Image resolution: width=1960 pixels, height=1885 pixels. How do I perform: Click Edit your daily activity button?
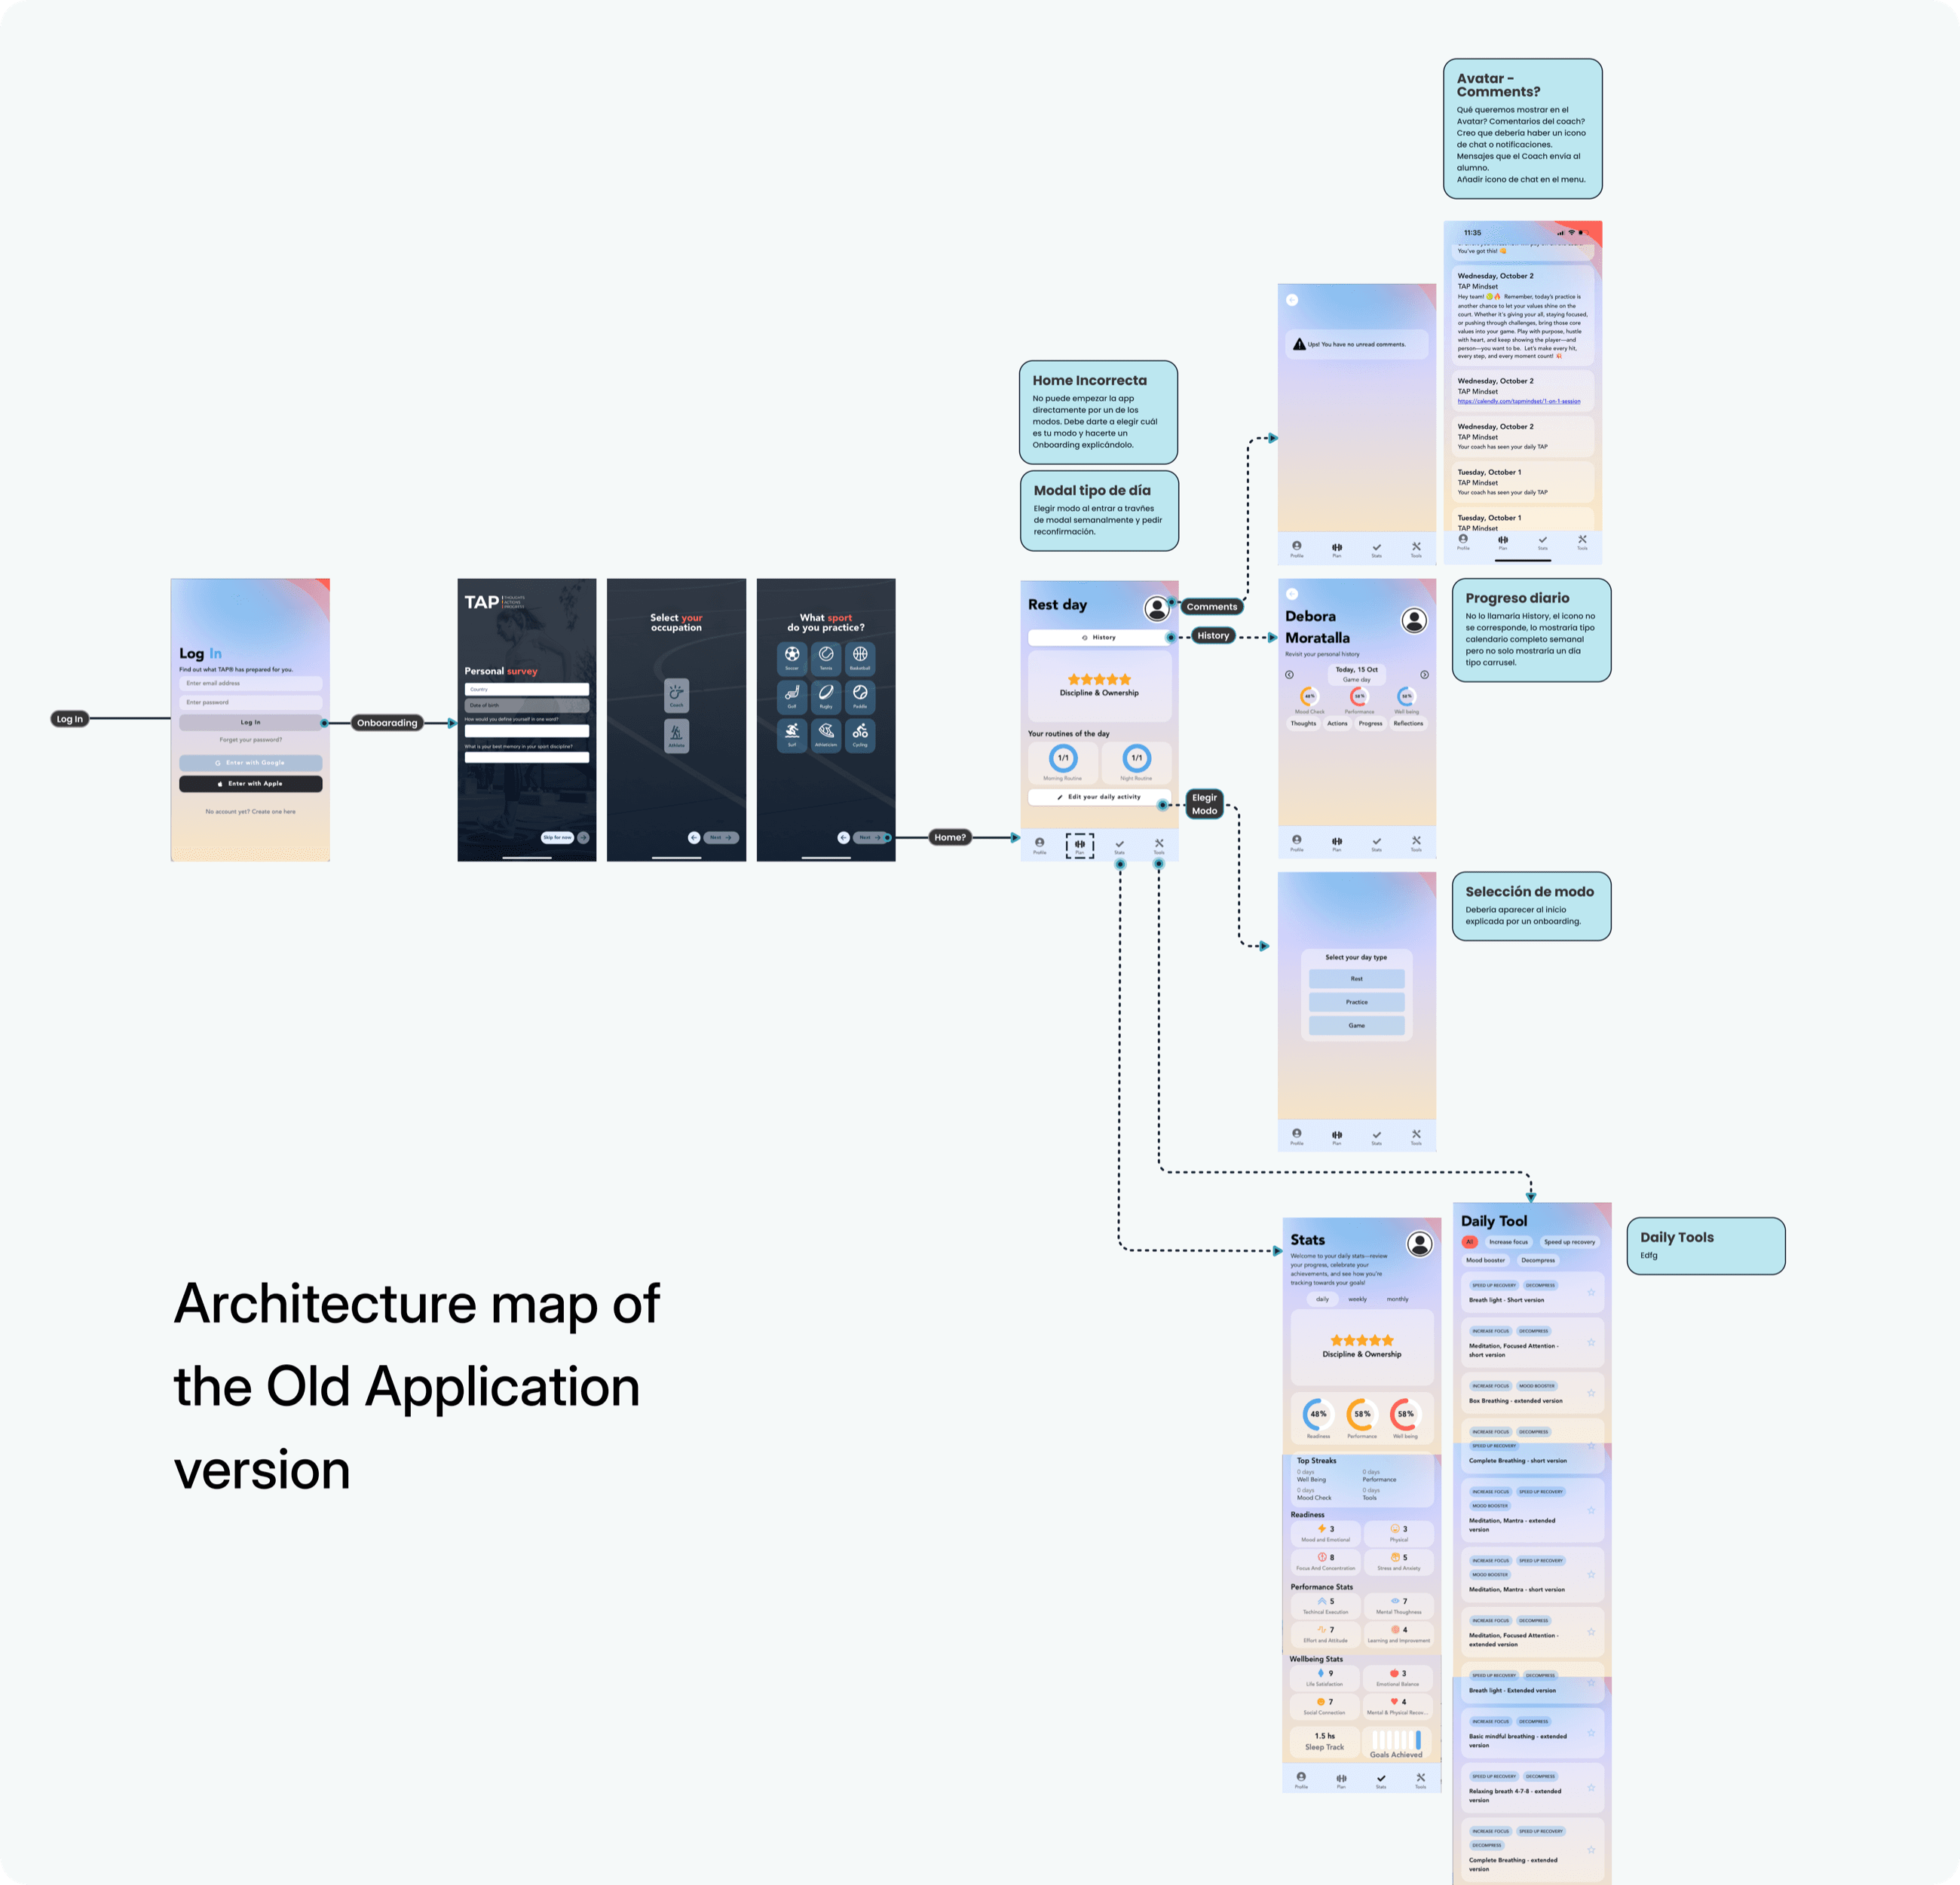click(x=1099, y=797)
